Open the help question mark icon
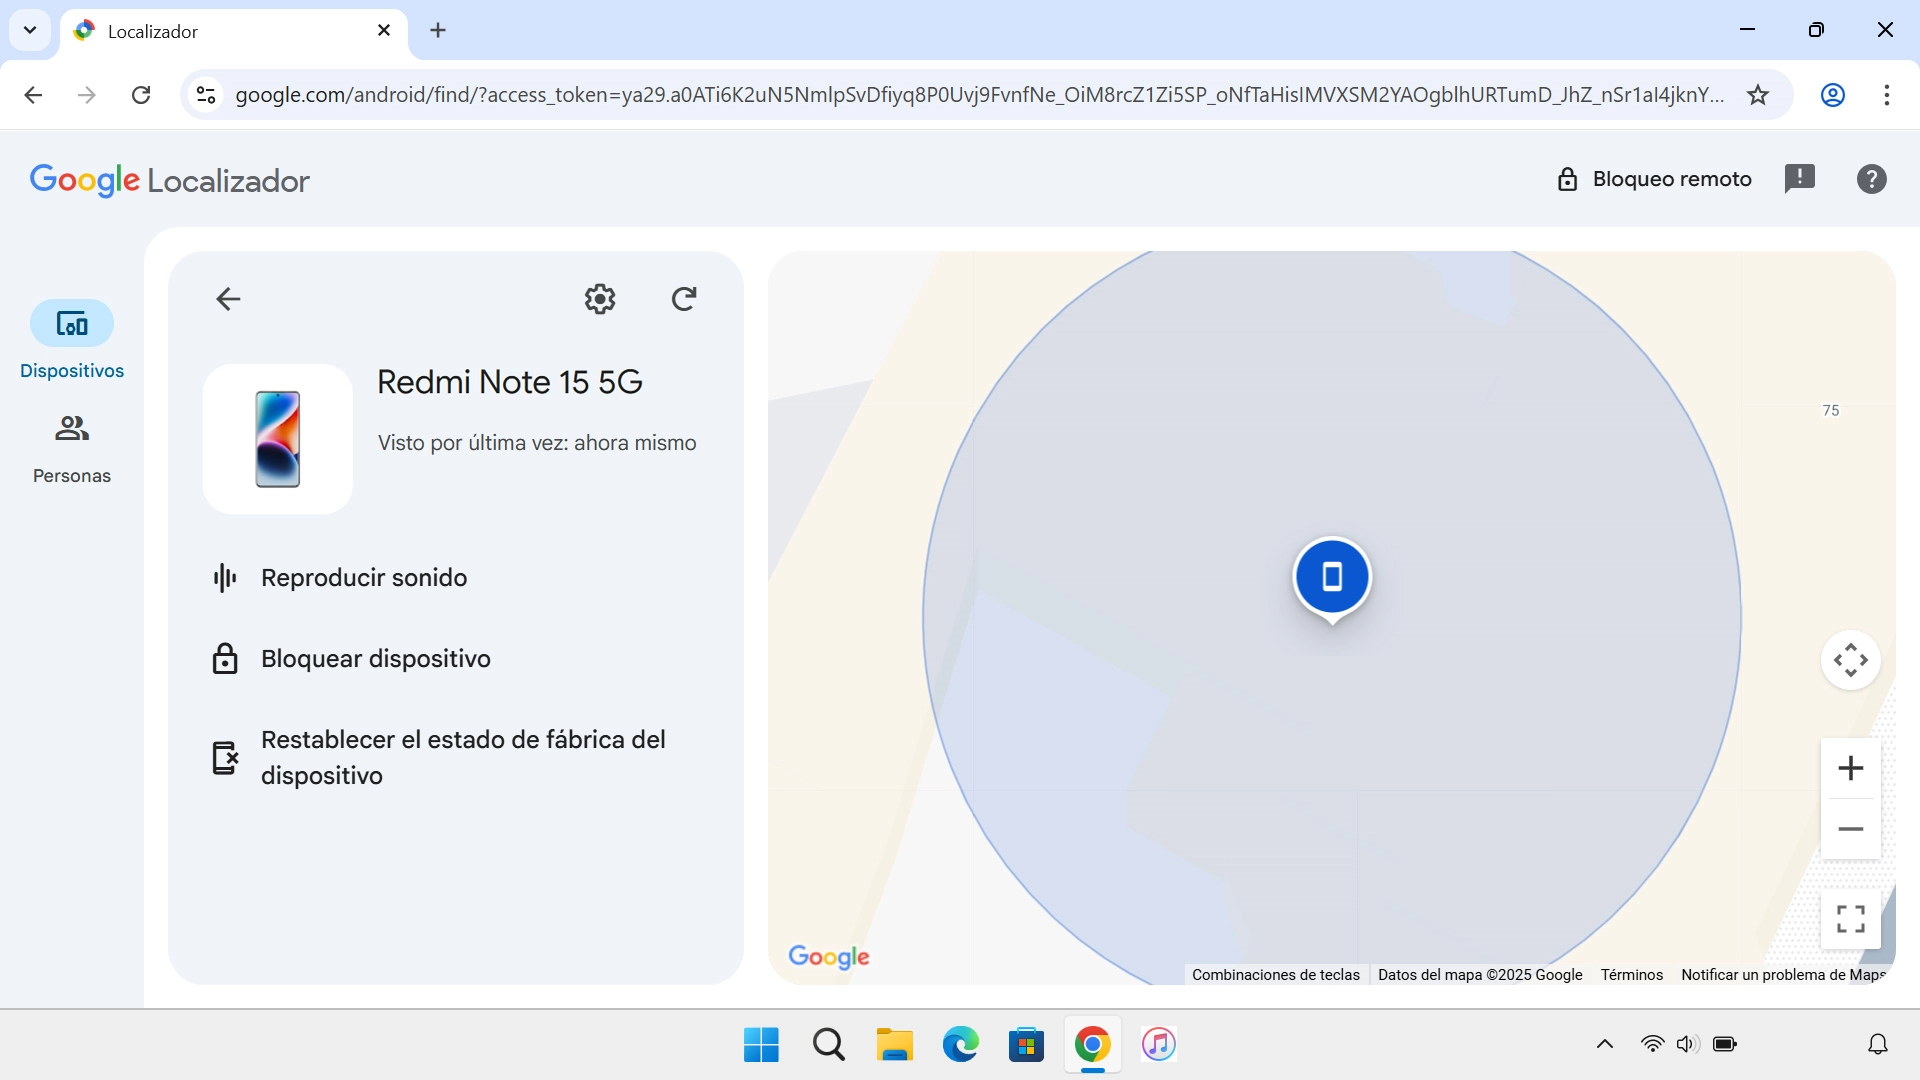Image resolution: width=1920 pixels, height=1080 pixels. [1870, 178]
